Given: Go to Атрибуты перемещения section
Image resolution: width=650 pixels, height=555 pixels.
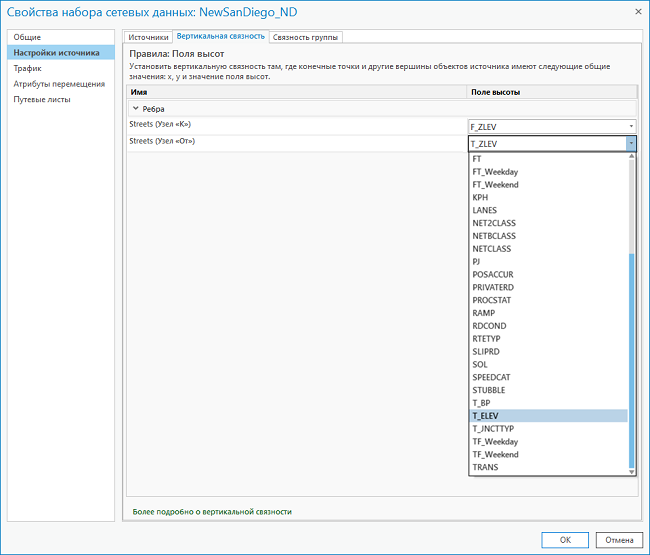Looking at the screenshot, I should [x=58, y=84].
